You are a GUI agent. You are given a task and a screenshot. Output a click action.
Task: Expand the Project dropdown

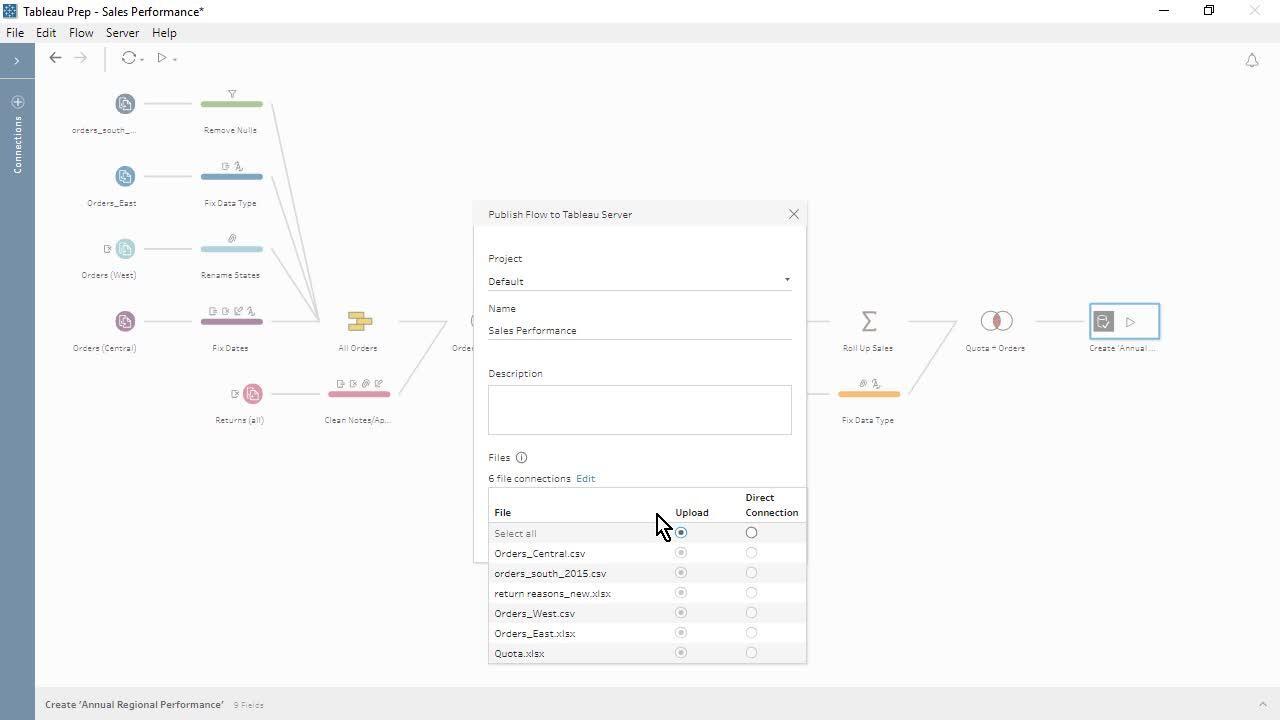[786, 281]
